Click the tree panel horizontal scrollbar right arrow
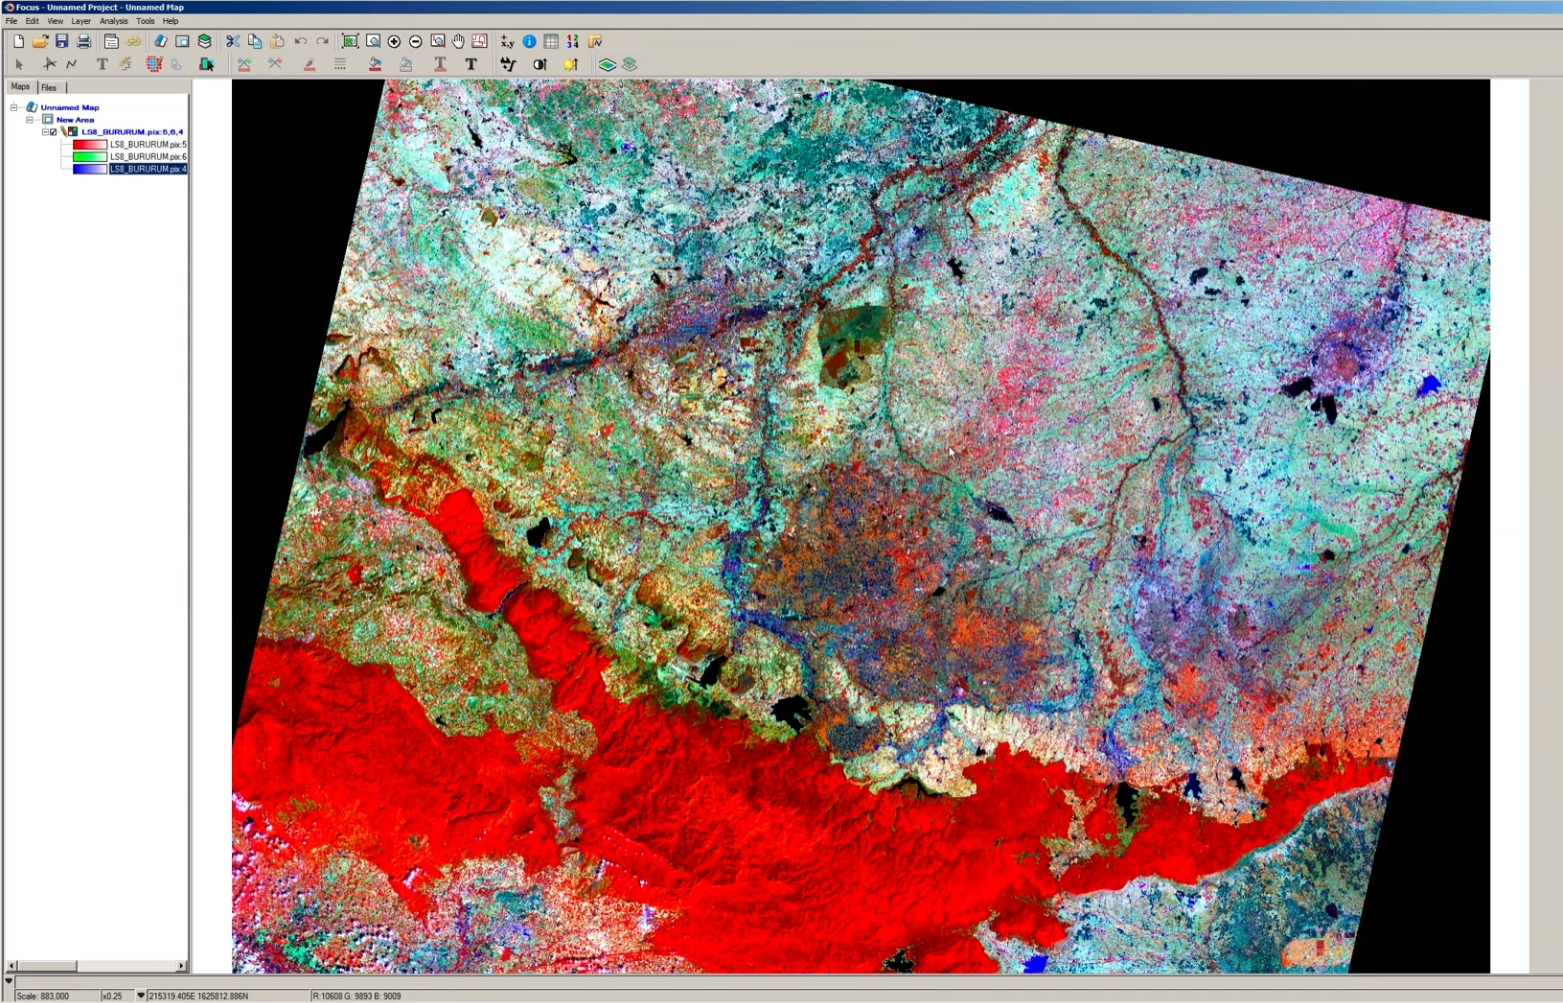 pyautogui.click(x=181, y=966)
